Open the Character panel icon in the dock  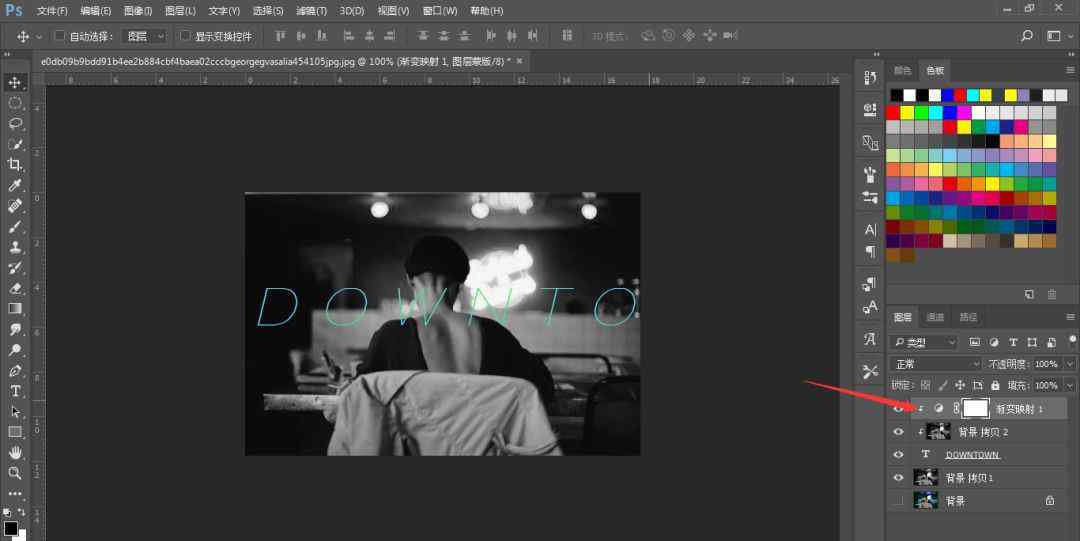870,229
